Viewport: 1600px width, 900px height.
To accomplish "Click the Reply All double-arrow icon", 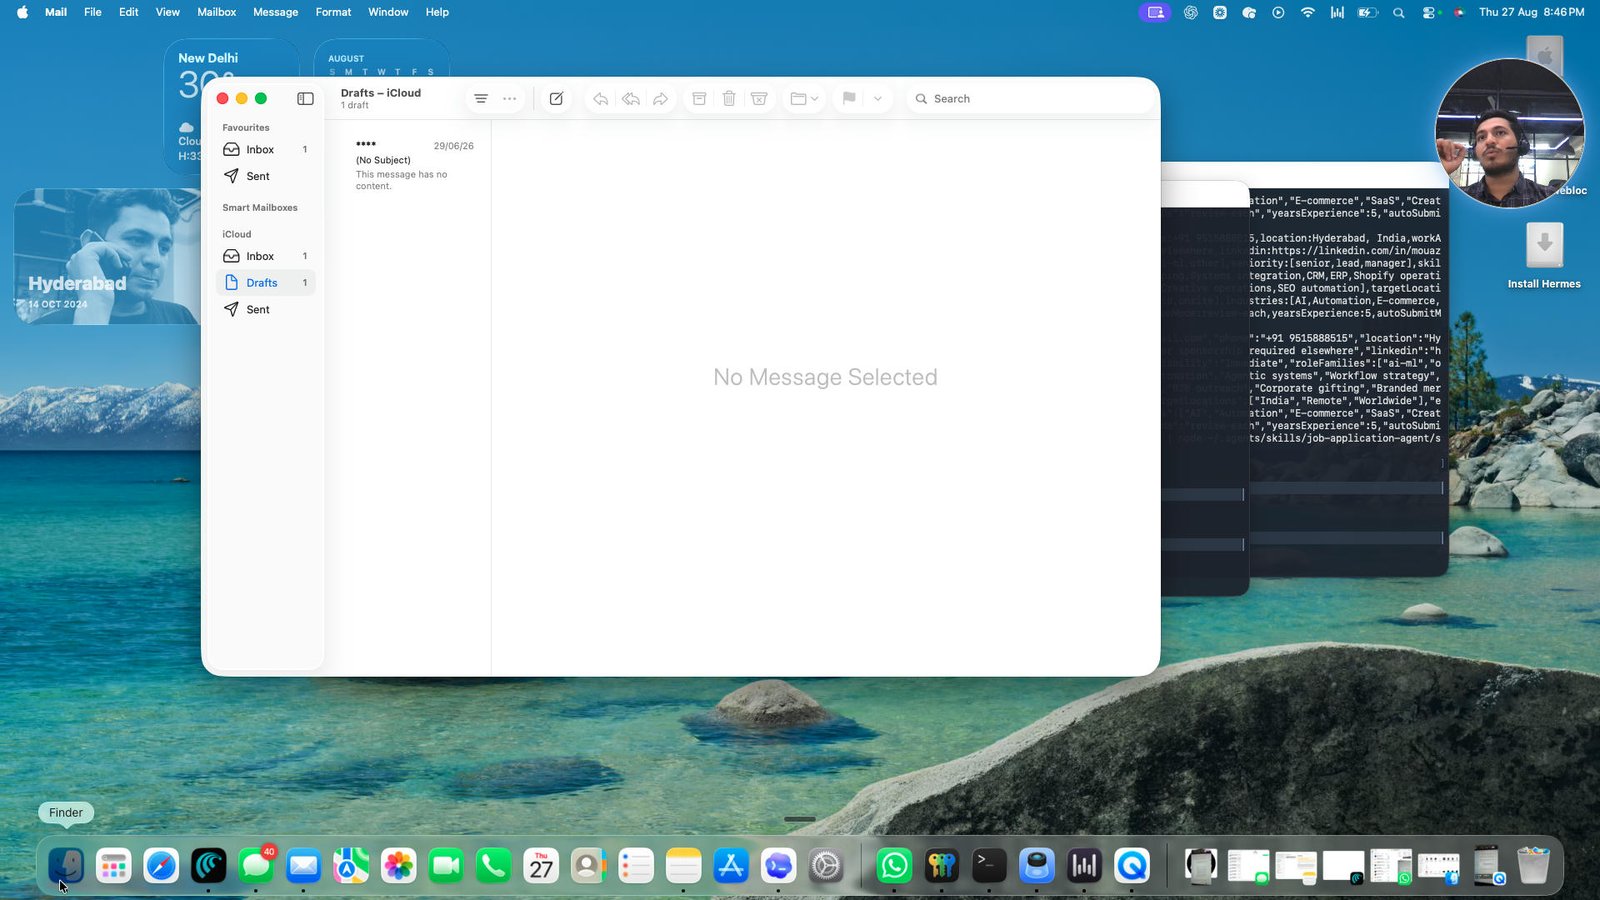I will point(631,99).
